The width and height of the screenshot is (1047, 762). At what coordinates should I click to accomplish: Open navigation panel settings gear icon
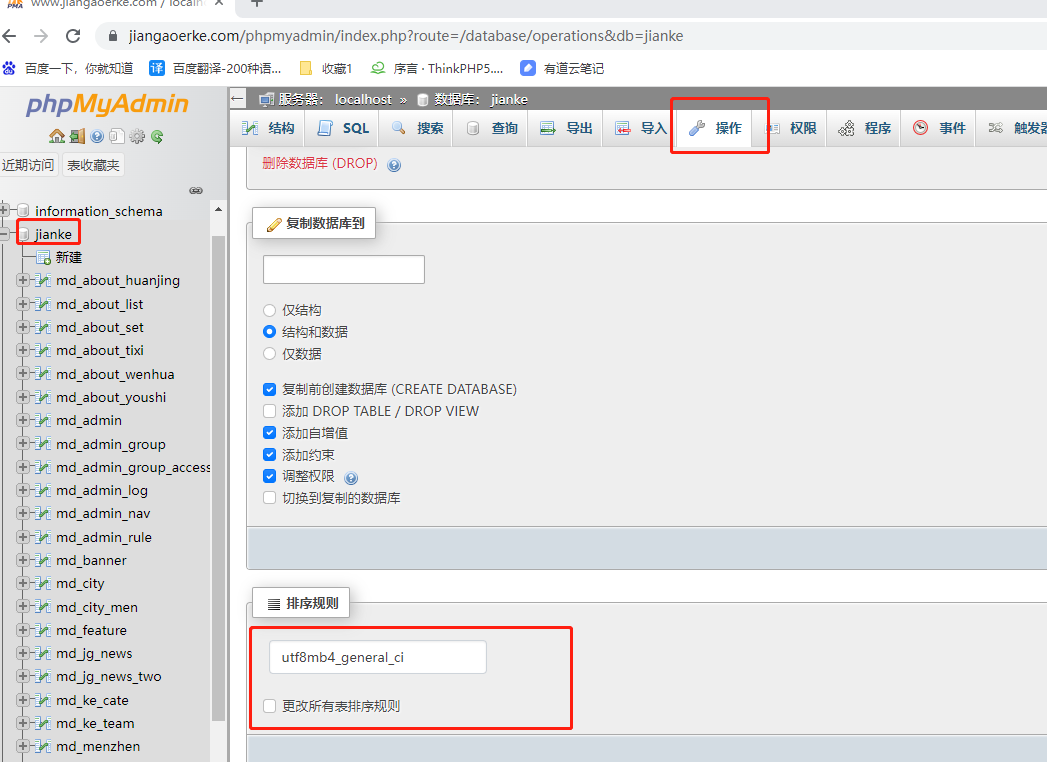pyautogui.click(x=137, y=137)
